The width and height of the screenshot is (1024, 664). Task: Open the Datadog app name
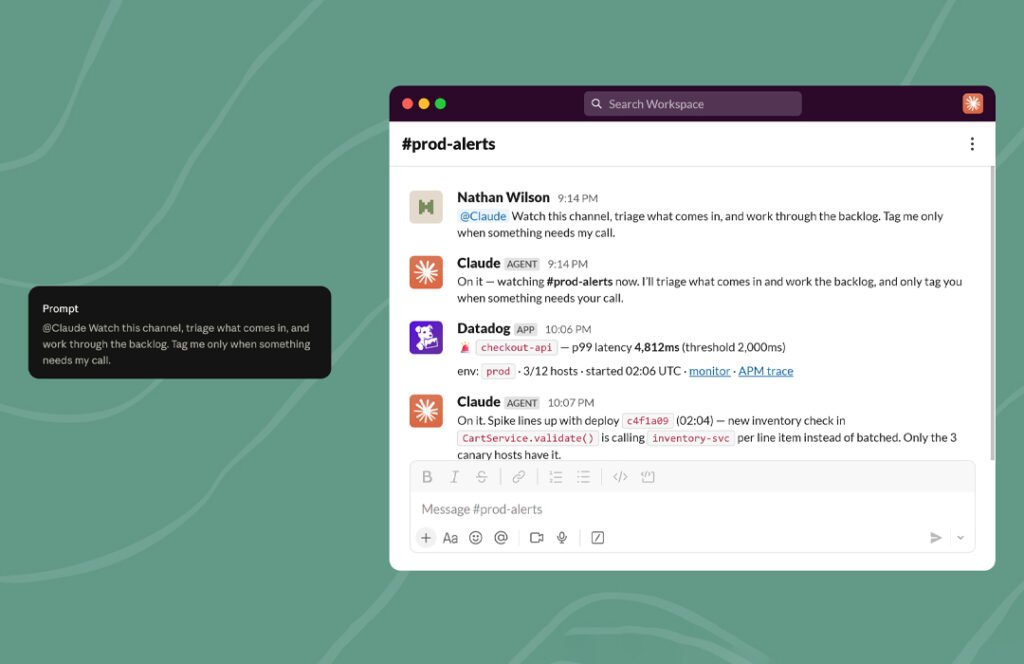[x=483, y=328]
